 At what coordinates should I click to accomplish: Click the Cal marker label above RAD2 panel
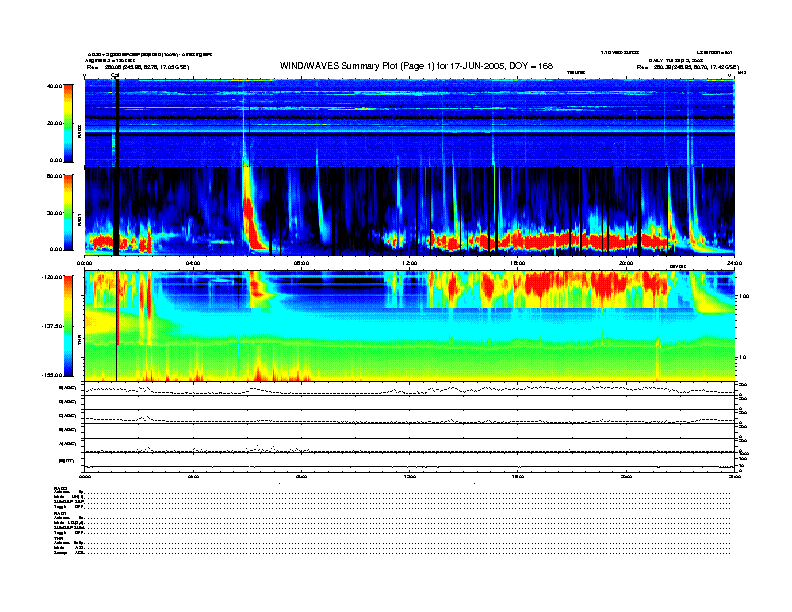(x=115, y=76)
